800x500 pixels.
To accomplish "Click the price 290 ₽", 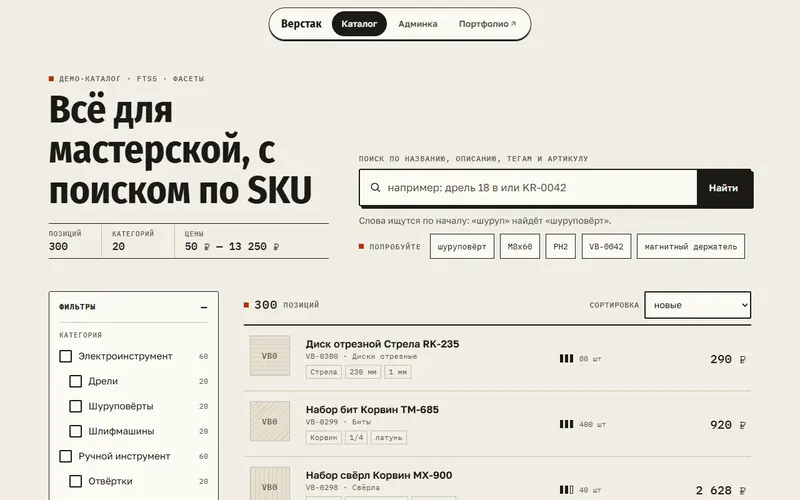I will (x=728, y=359).
